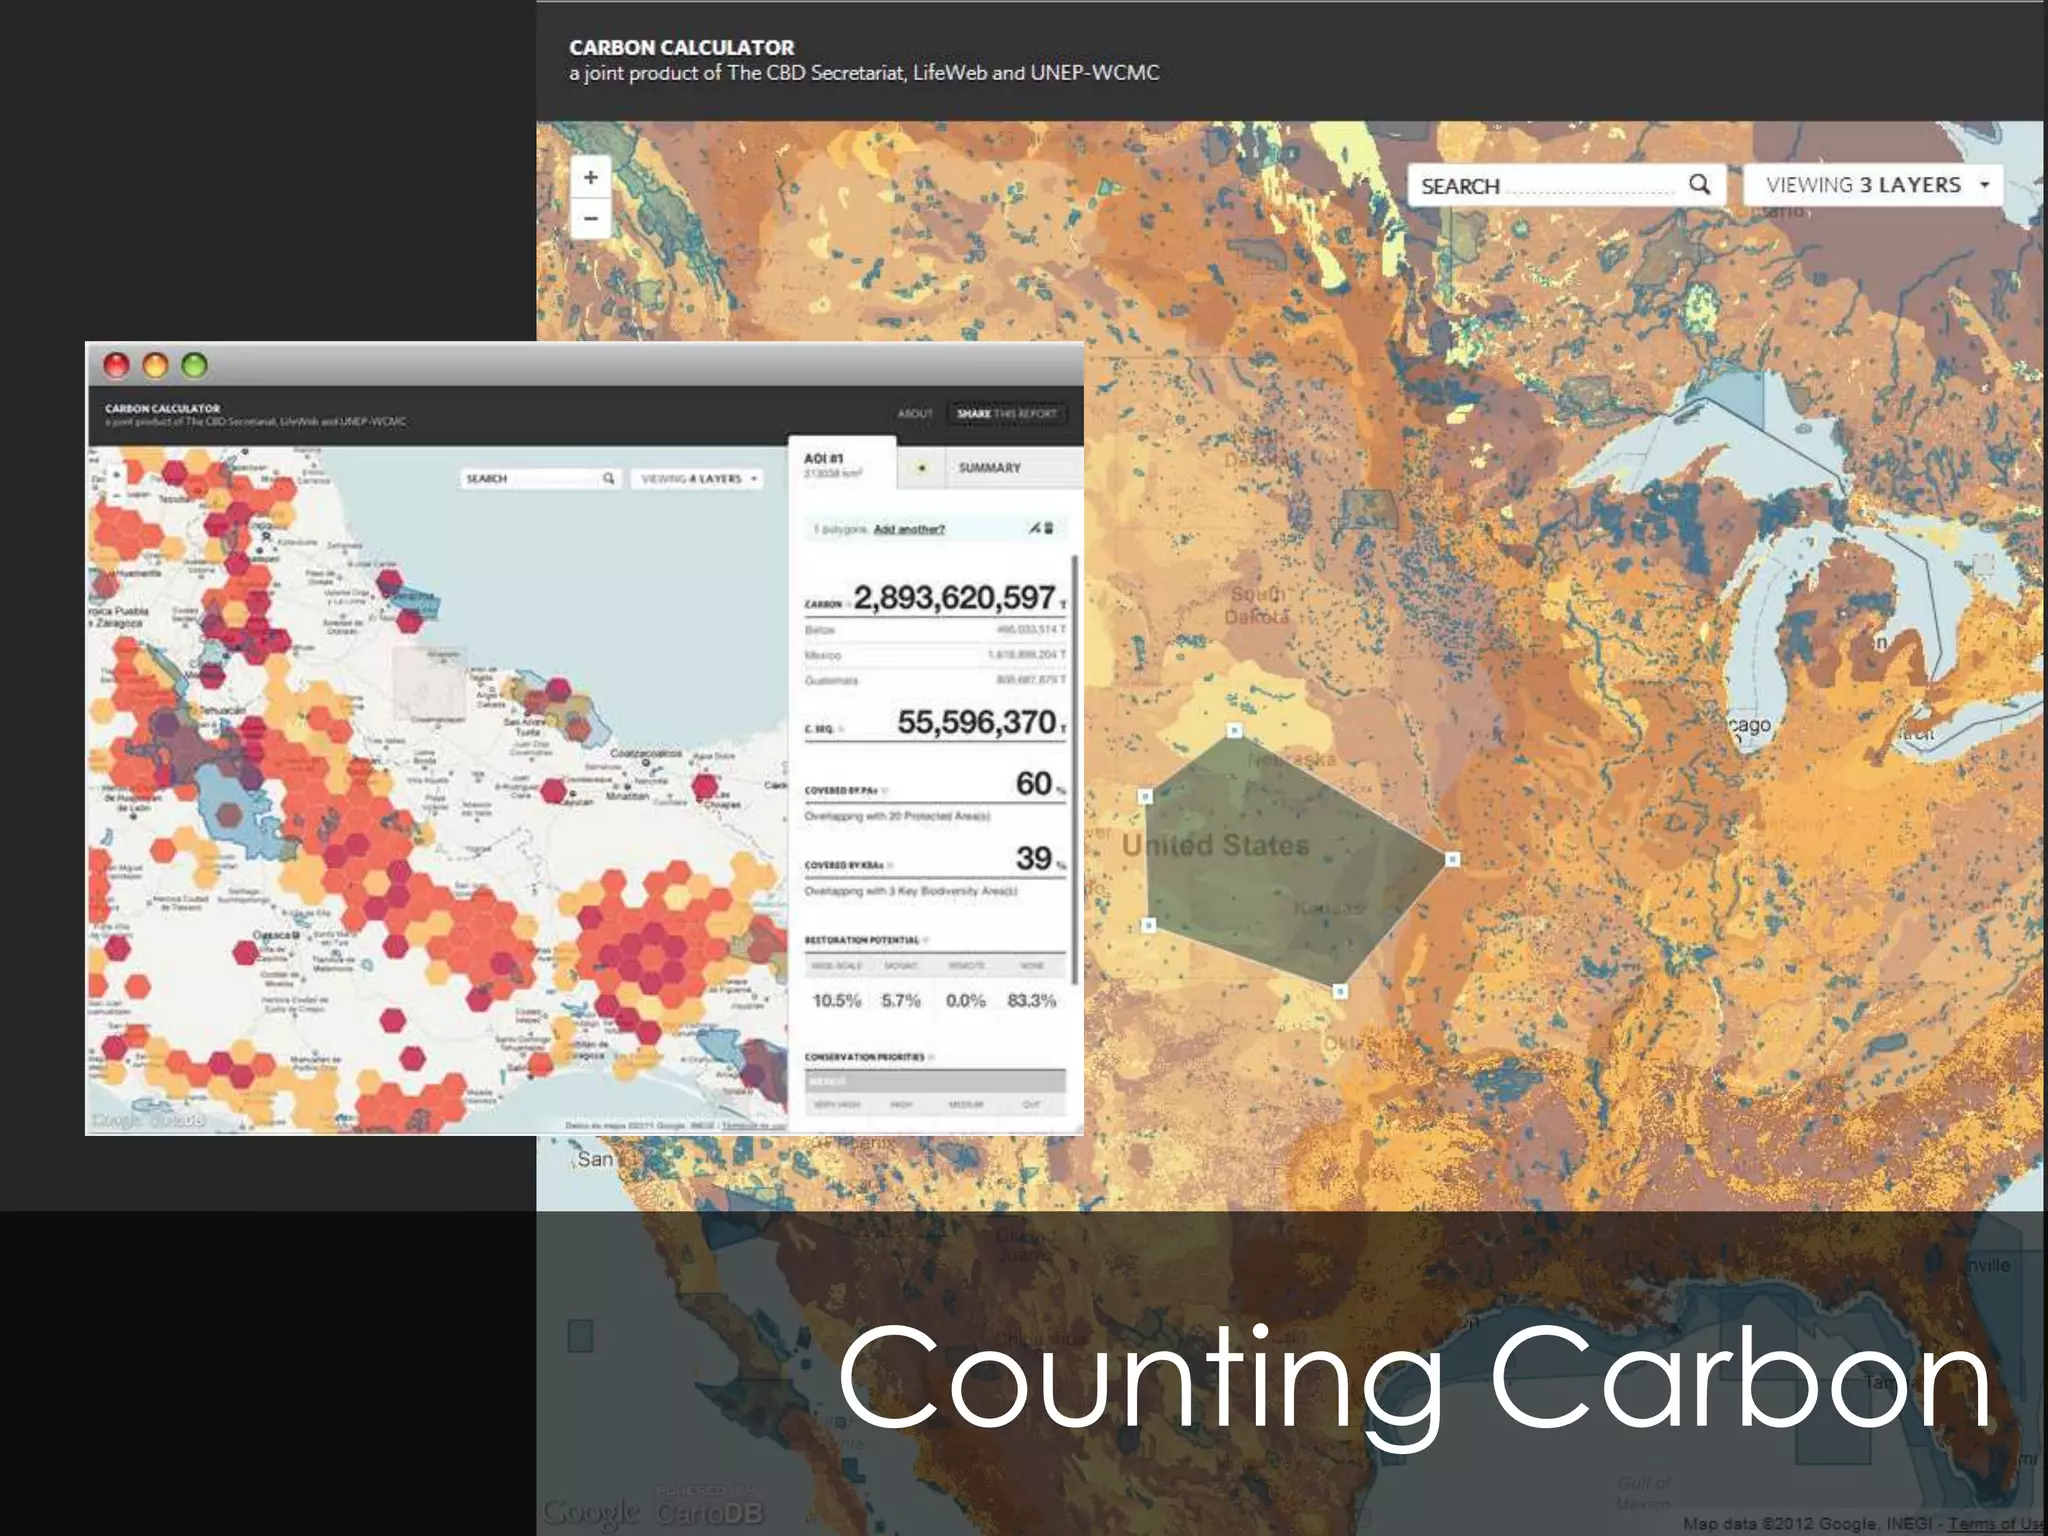The height and width of the screenshot is (1536, 2048).
Task: Click the large map Search input field
Action: [1550, 186]
